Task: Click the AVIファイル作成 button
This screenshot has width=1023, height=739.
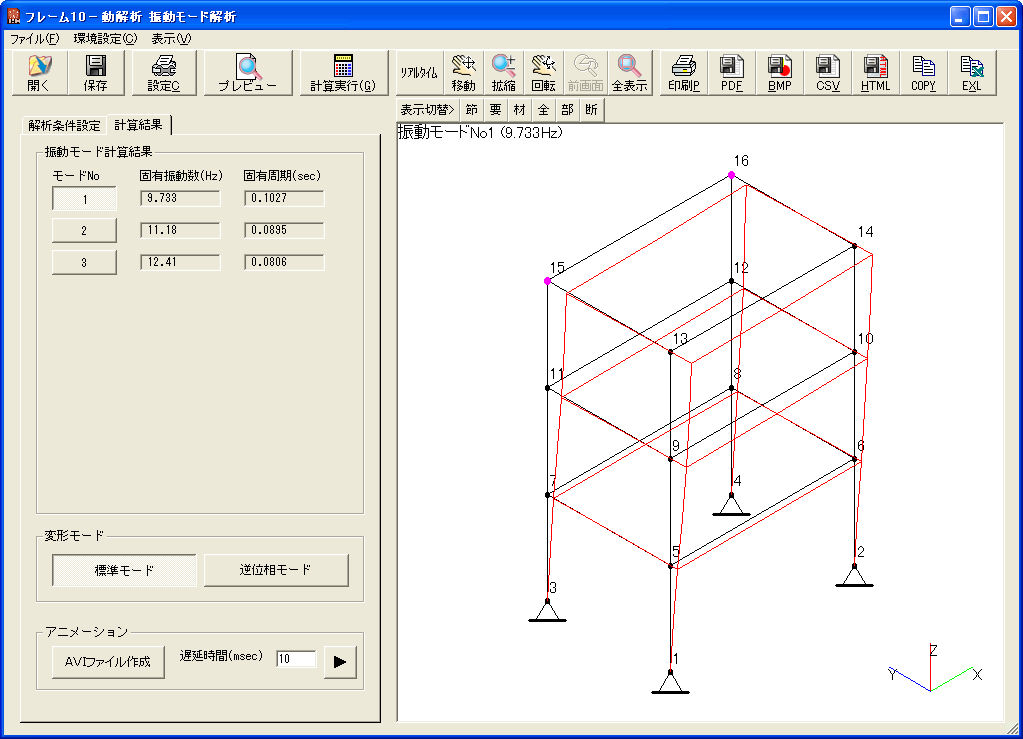Action: point(108,662)
